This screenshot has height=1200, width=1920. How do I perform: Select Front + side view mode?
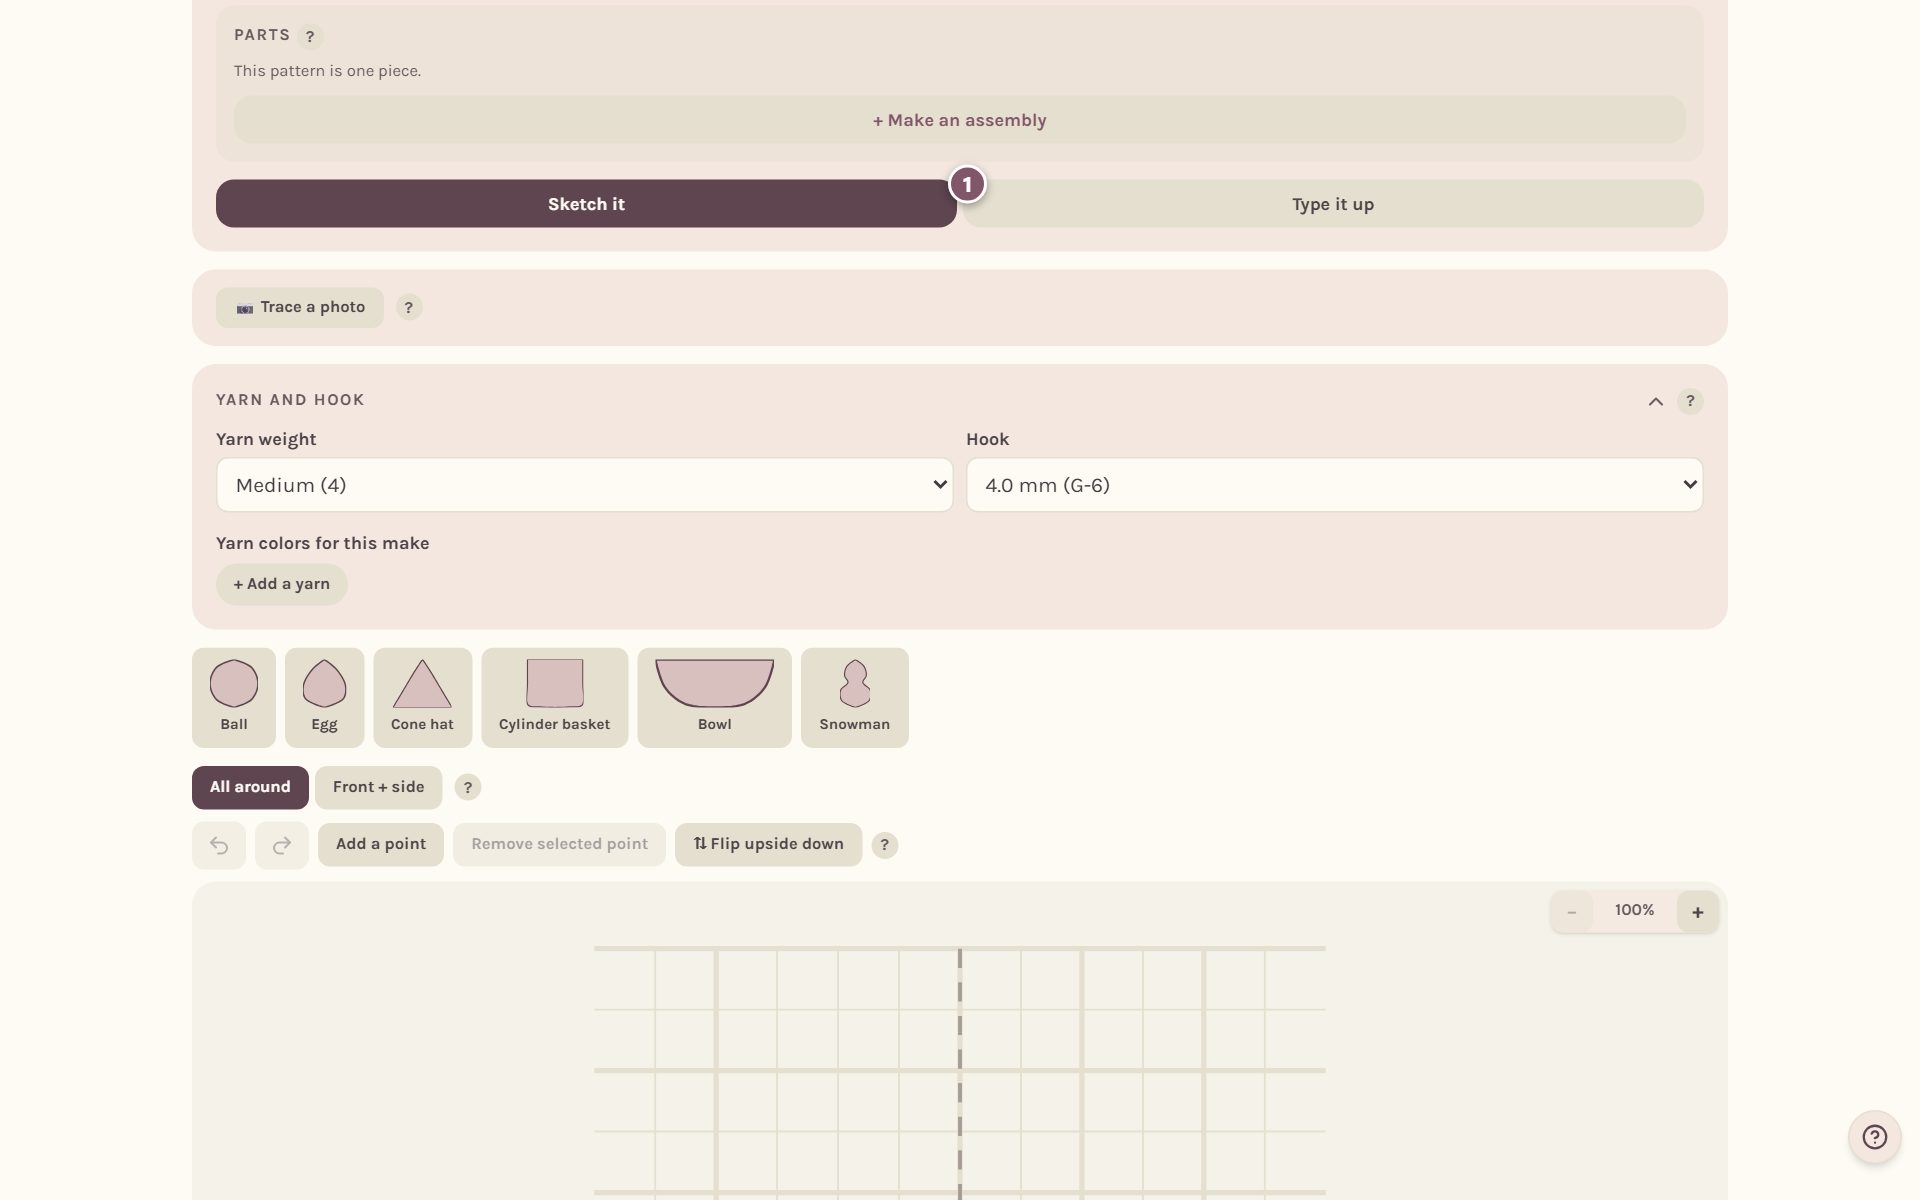[x=378, y=787]
